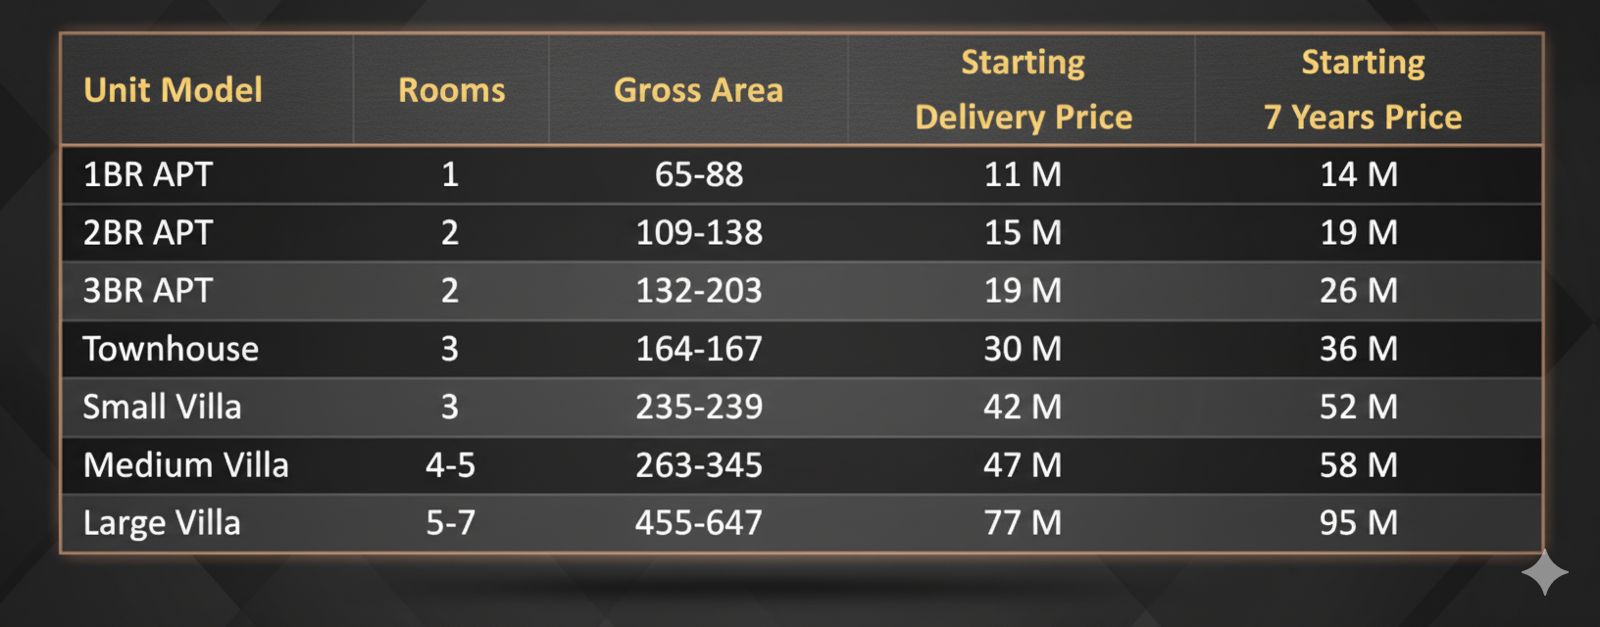Select the Starting Delivery Price header
Viewport: 1600px width, 627px height.
click(1023, 90)
